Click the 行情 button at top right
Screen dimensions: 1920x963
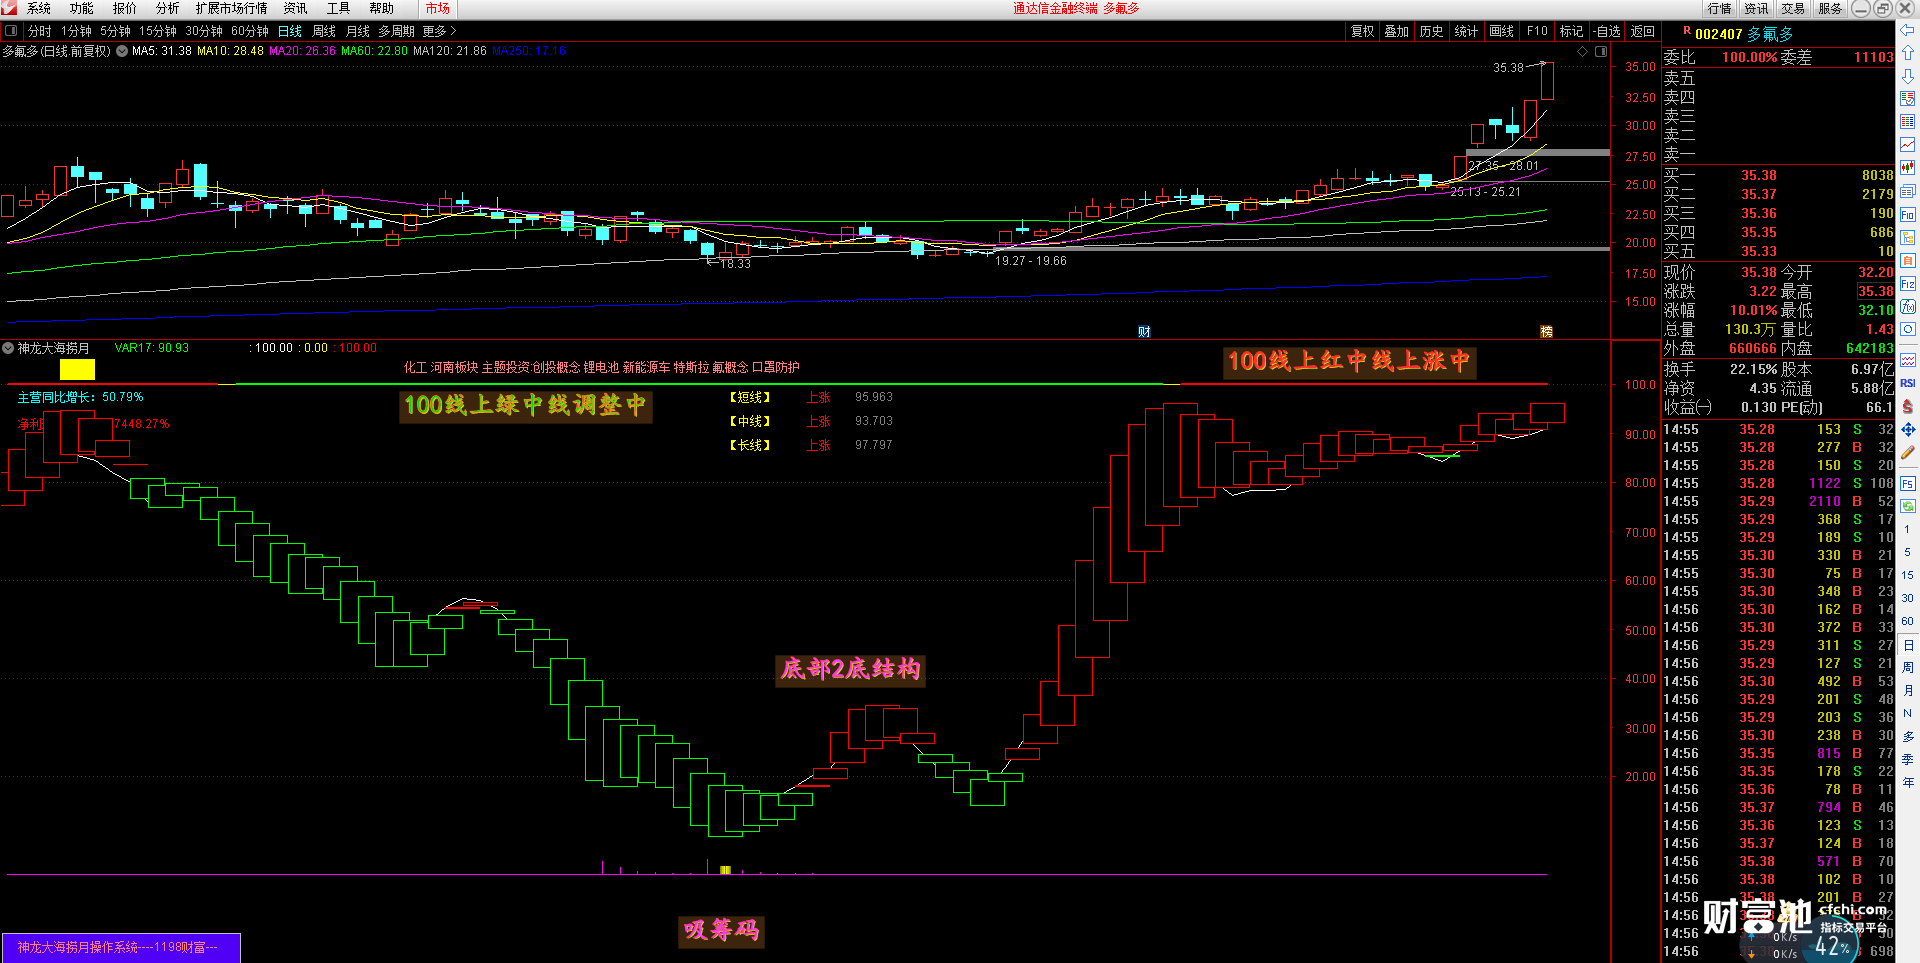(x=1720, y=8)
